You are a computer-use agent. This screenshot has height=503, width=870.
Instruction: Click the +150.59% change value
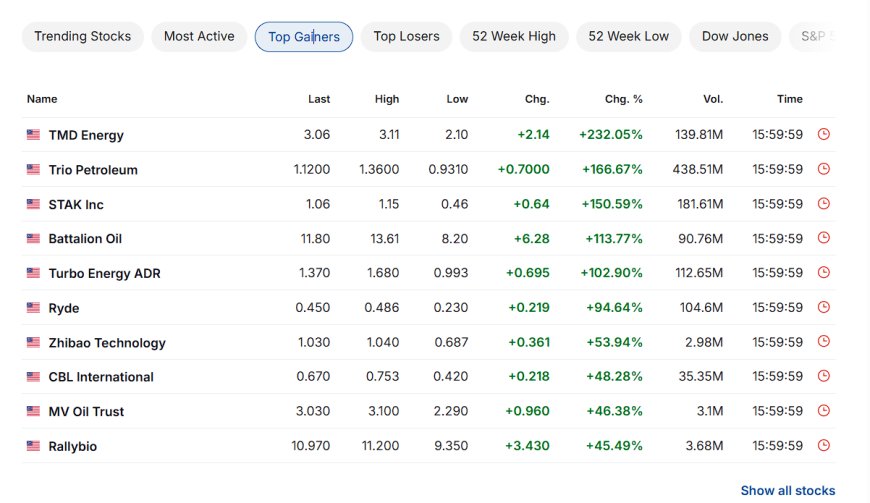click(612, 204)
